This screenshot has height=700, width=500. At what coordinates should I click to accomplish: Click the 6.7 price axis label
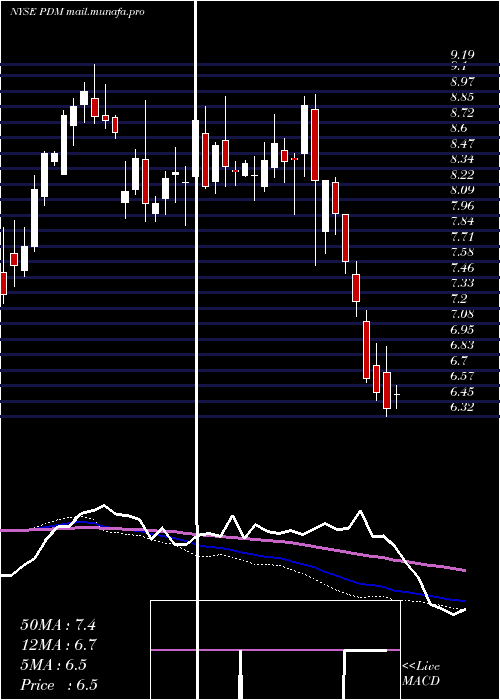[x=459, y=361]
